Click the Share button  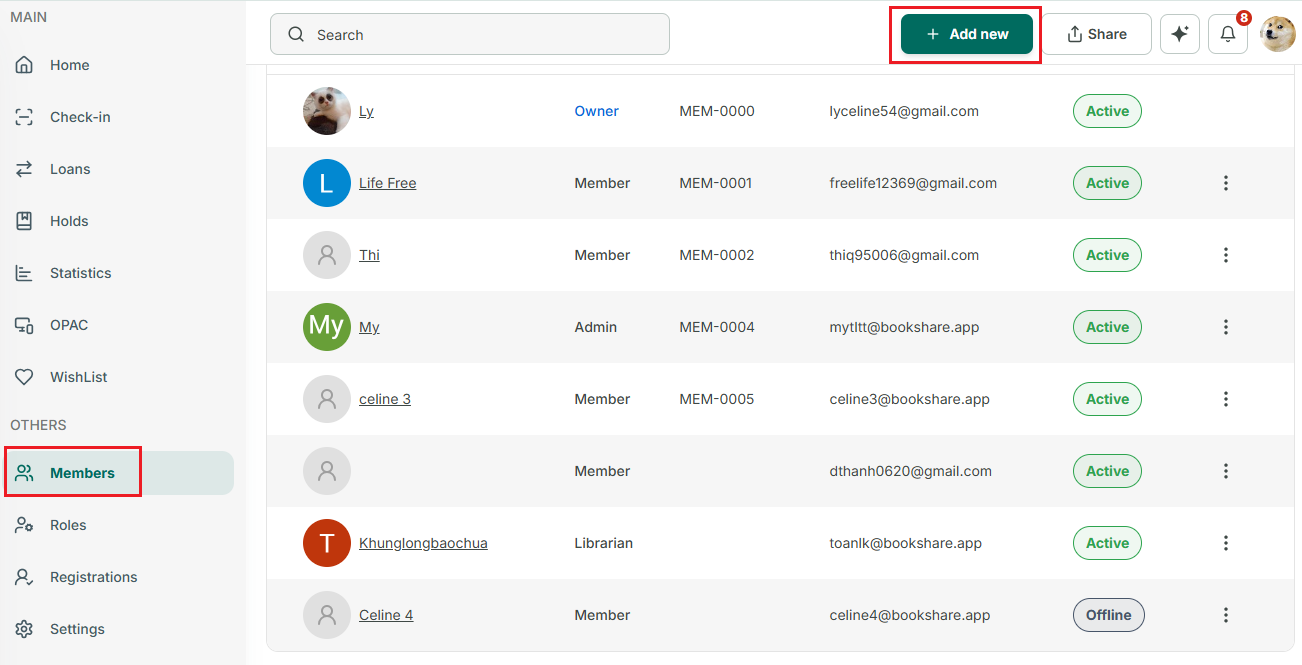point(1097,34)
